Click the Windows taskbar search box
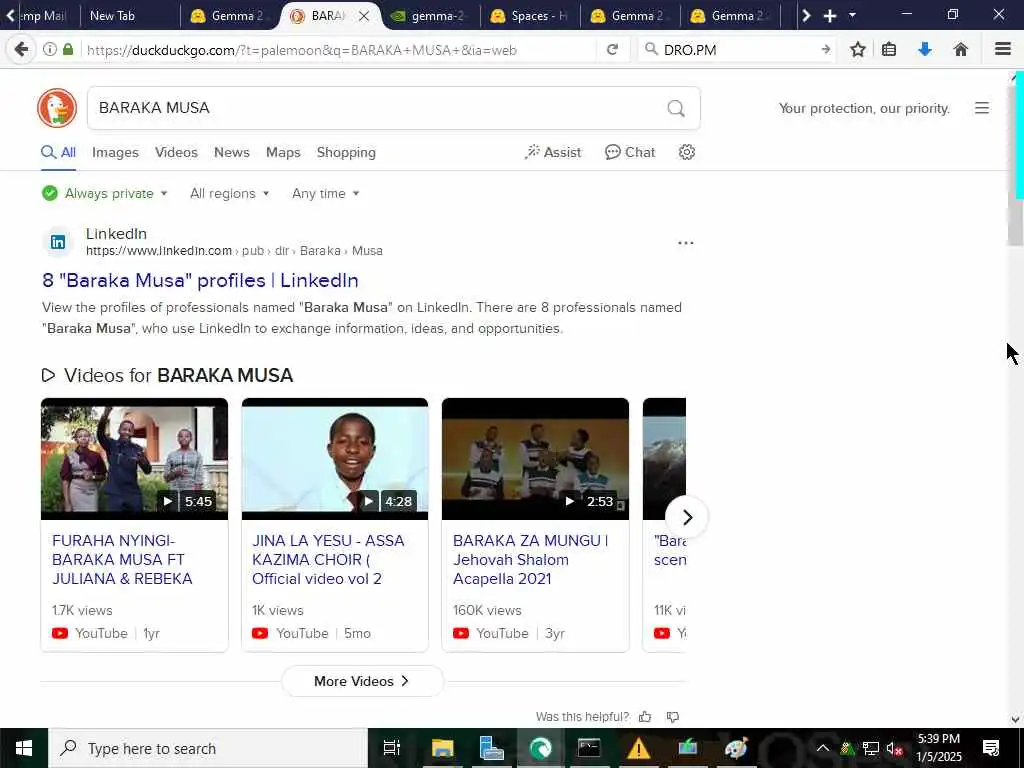 coord(208,748)
